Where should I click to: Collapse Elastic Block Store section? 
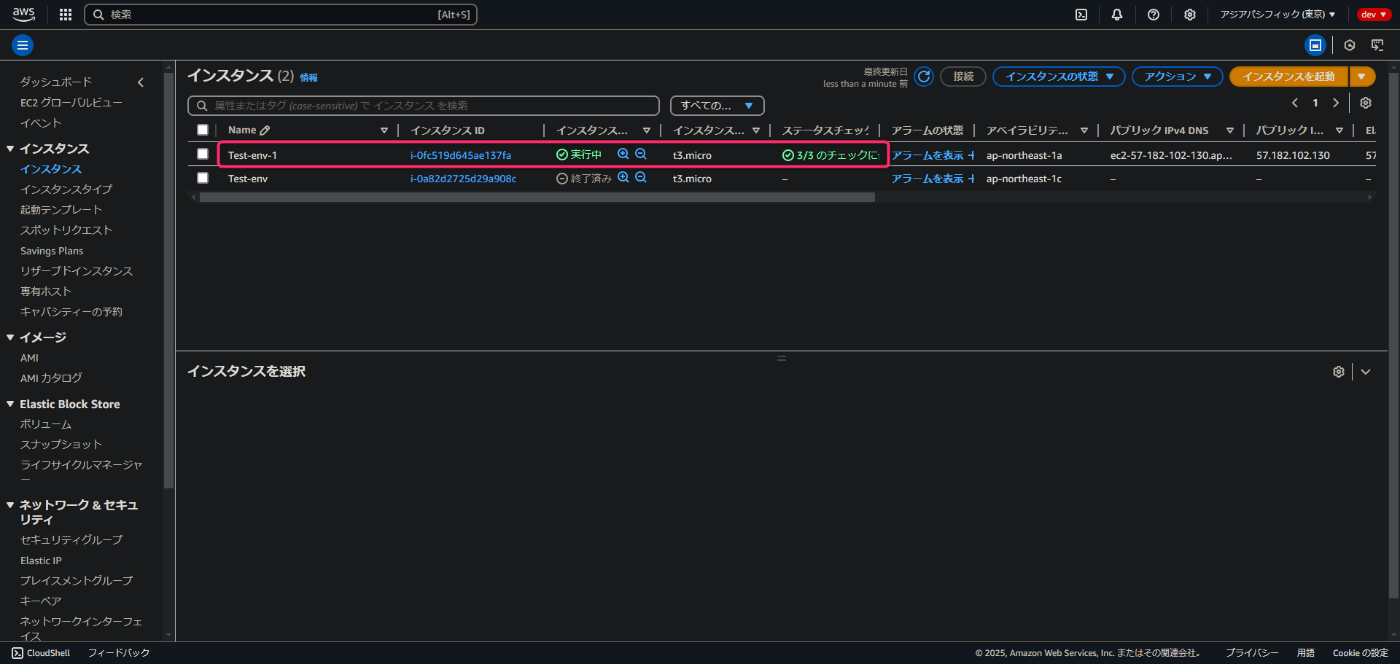point(10,404)
